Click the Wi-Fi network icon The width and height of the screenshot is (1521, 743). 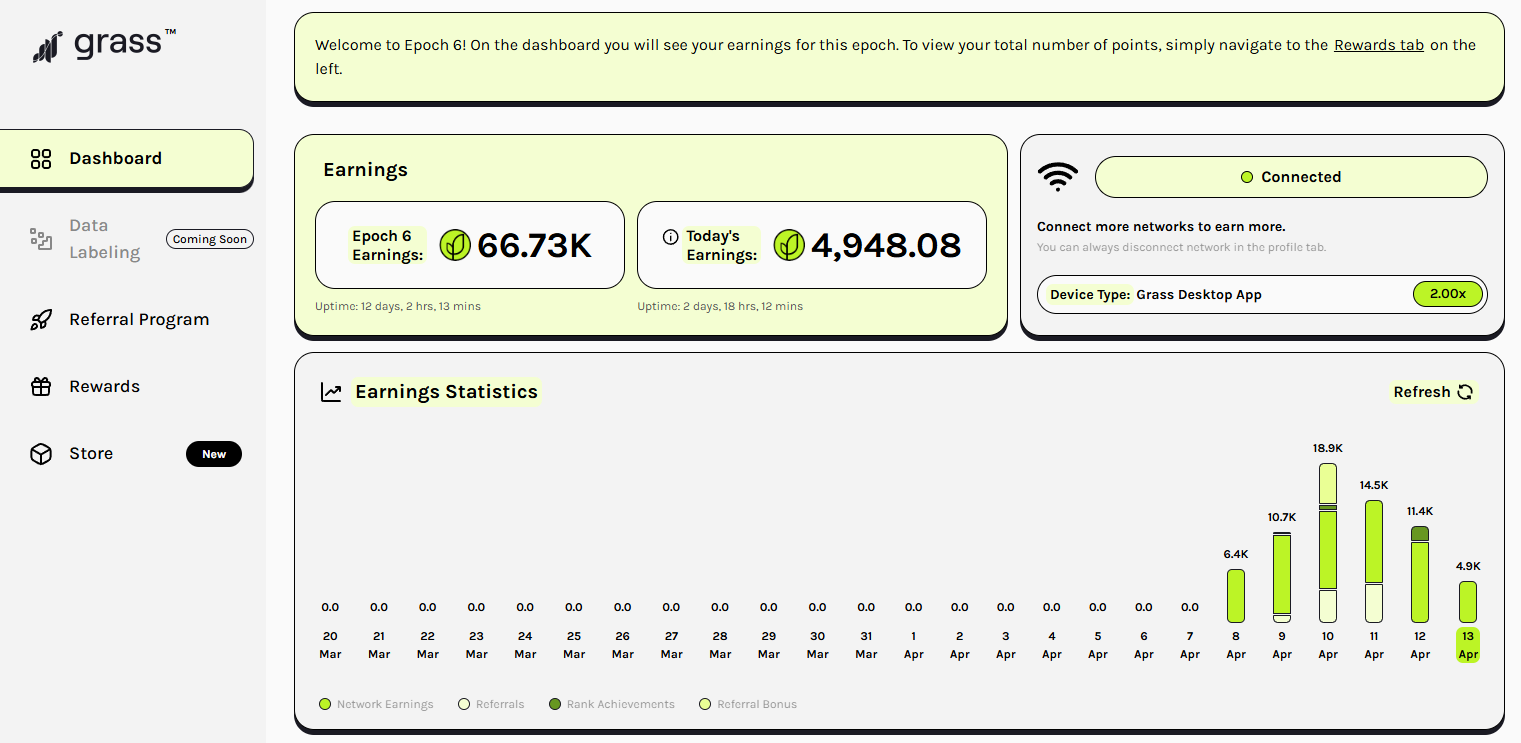[x=1057, y=178]
